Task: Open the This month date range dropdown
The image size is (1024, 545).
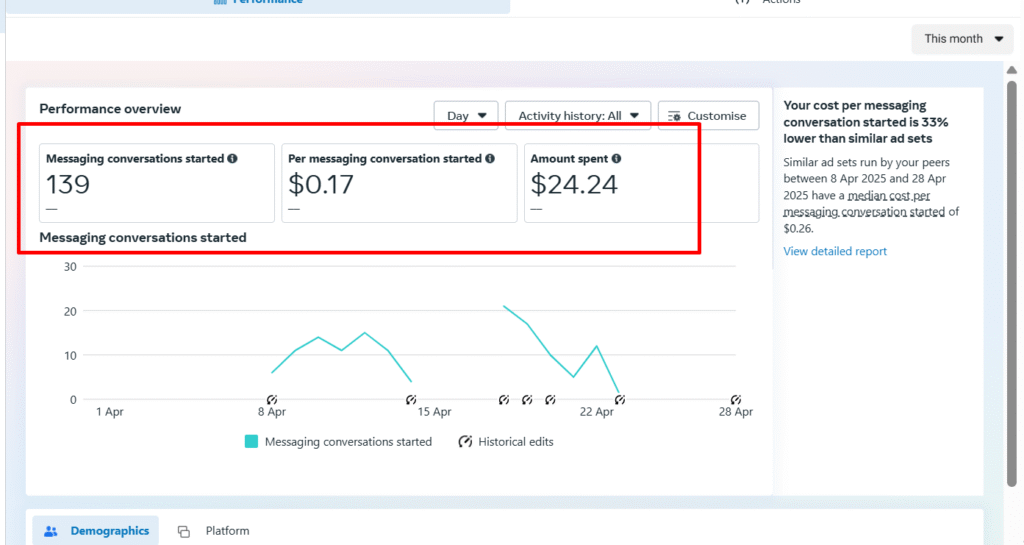Action: click(x=961, y=39)
